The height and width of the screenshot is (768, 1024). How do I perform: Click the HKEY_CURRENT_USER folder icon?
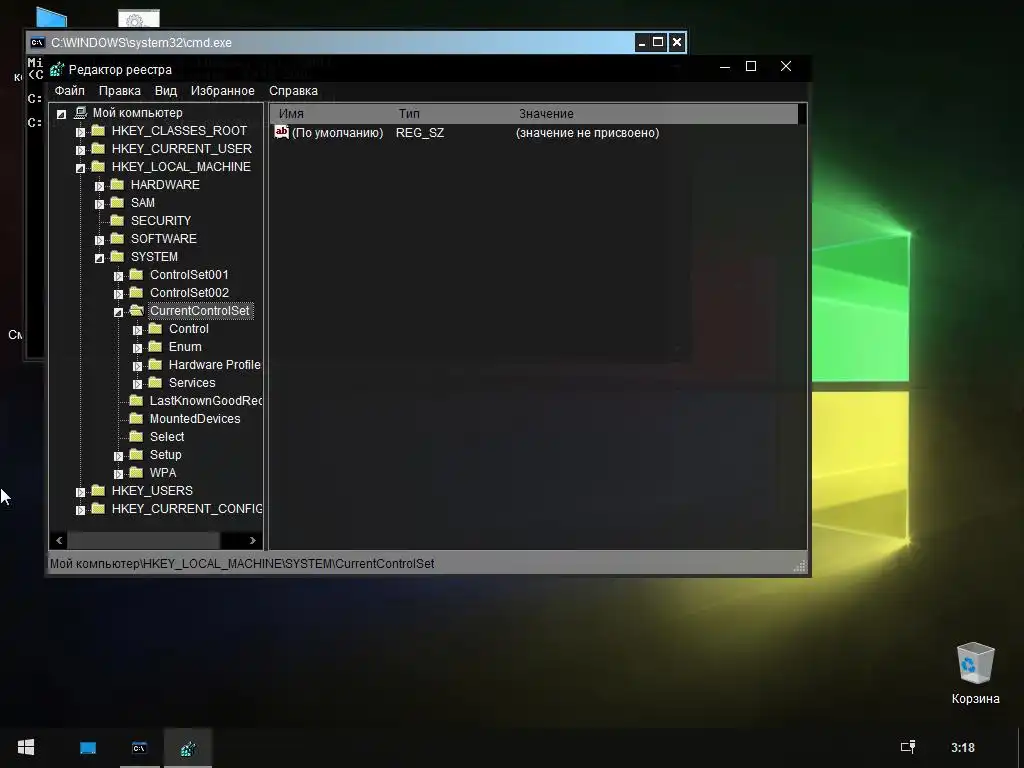click(98, 148)
